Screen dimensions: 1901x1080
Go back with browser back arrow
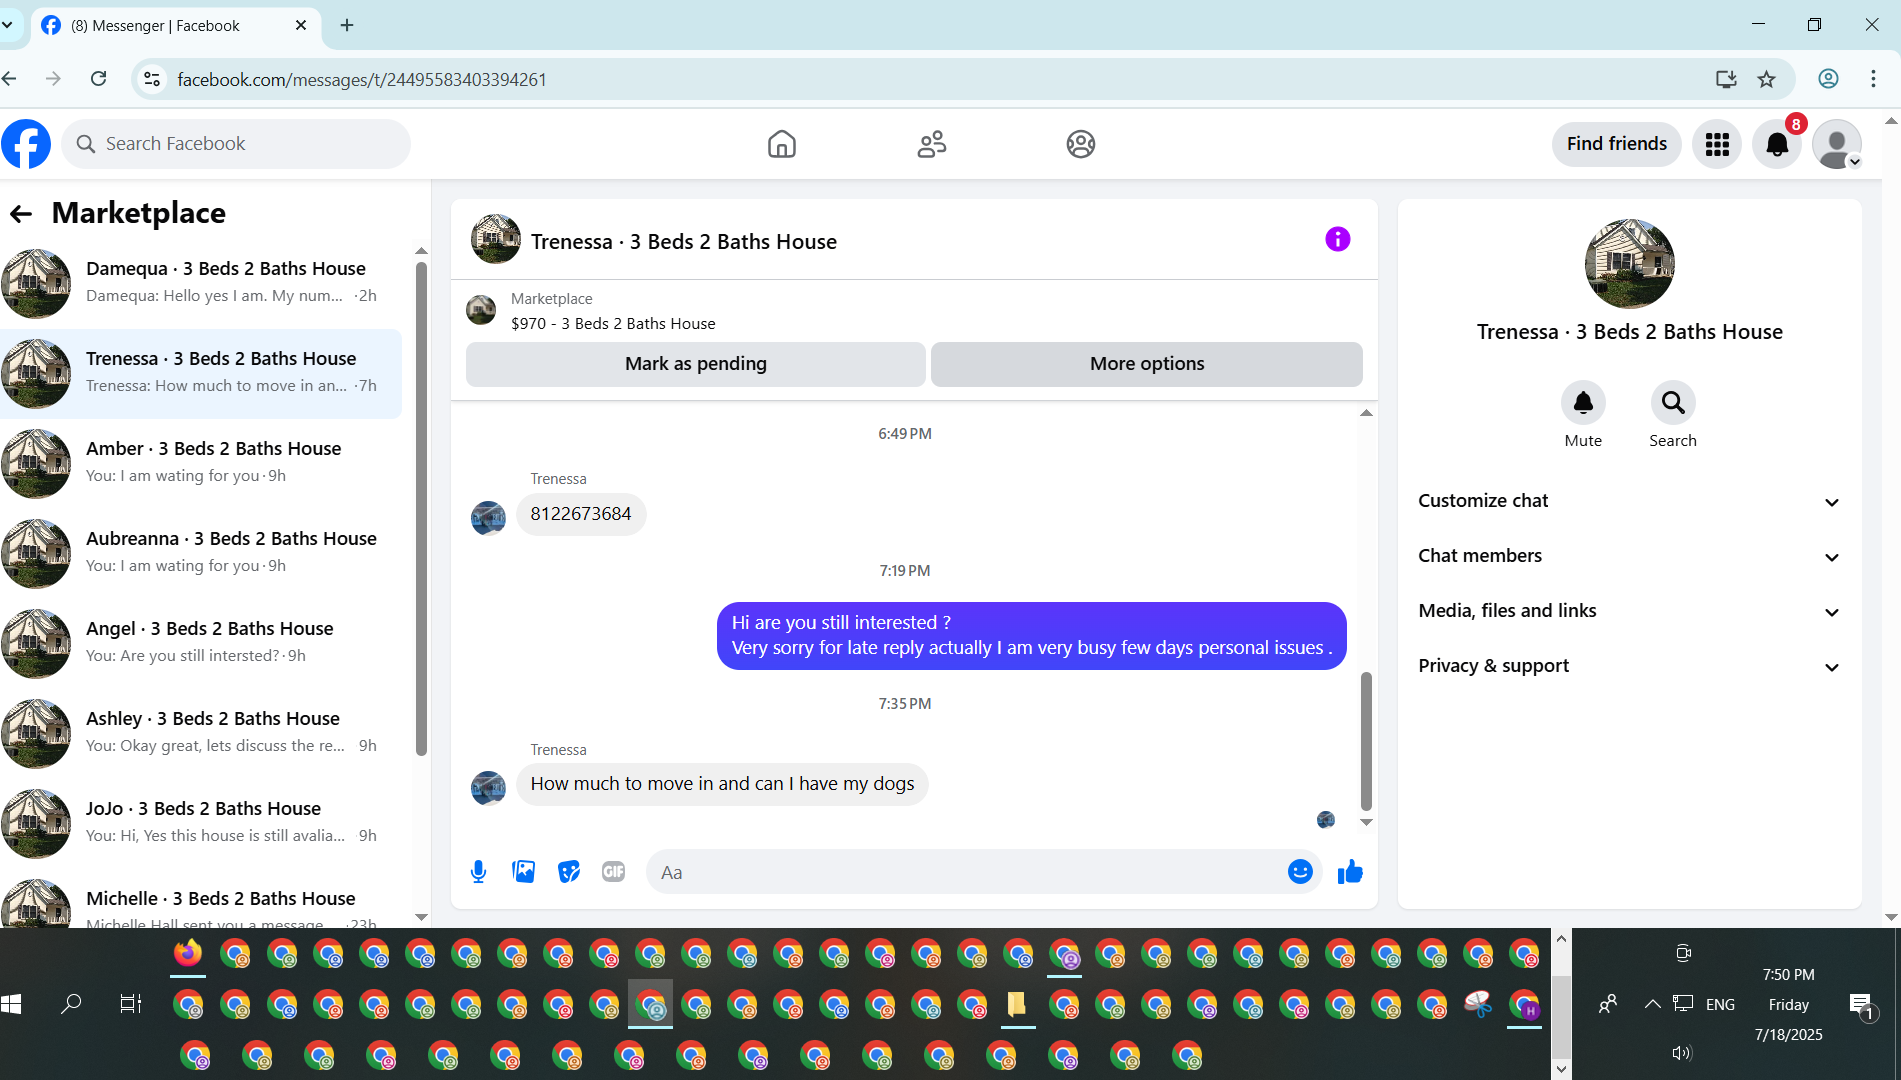coord(9,79)
